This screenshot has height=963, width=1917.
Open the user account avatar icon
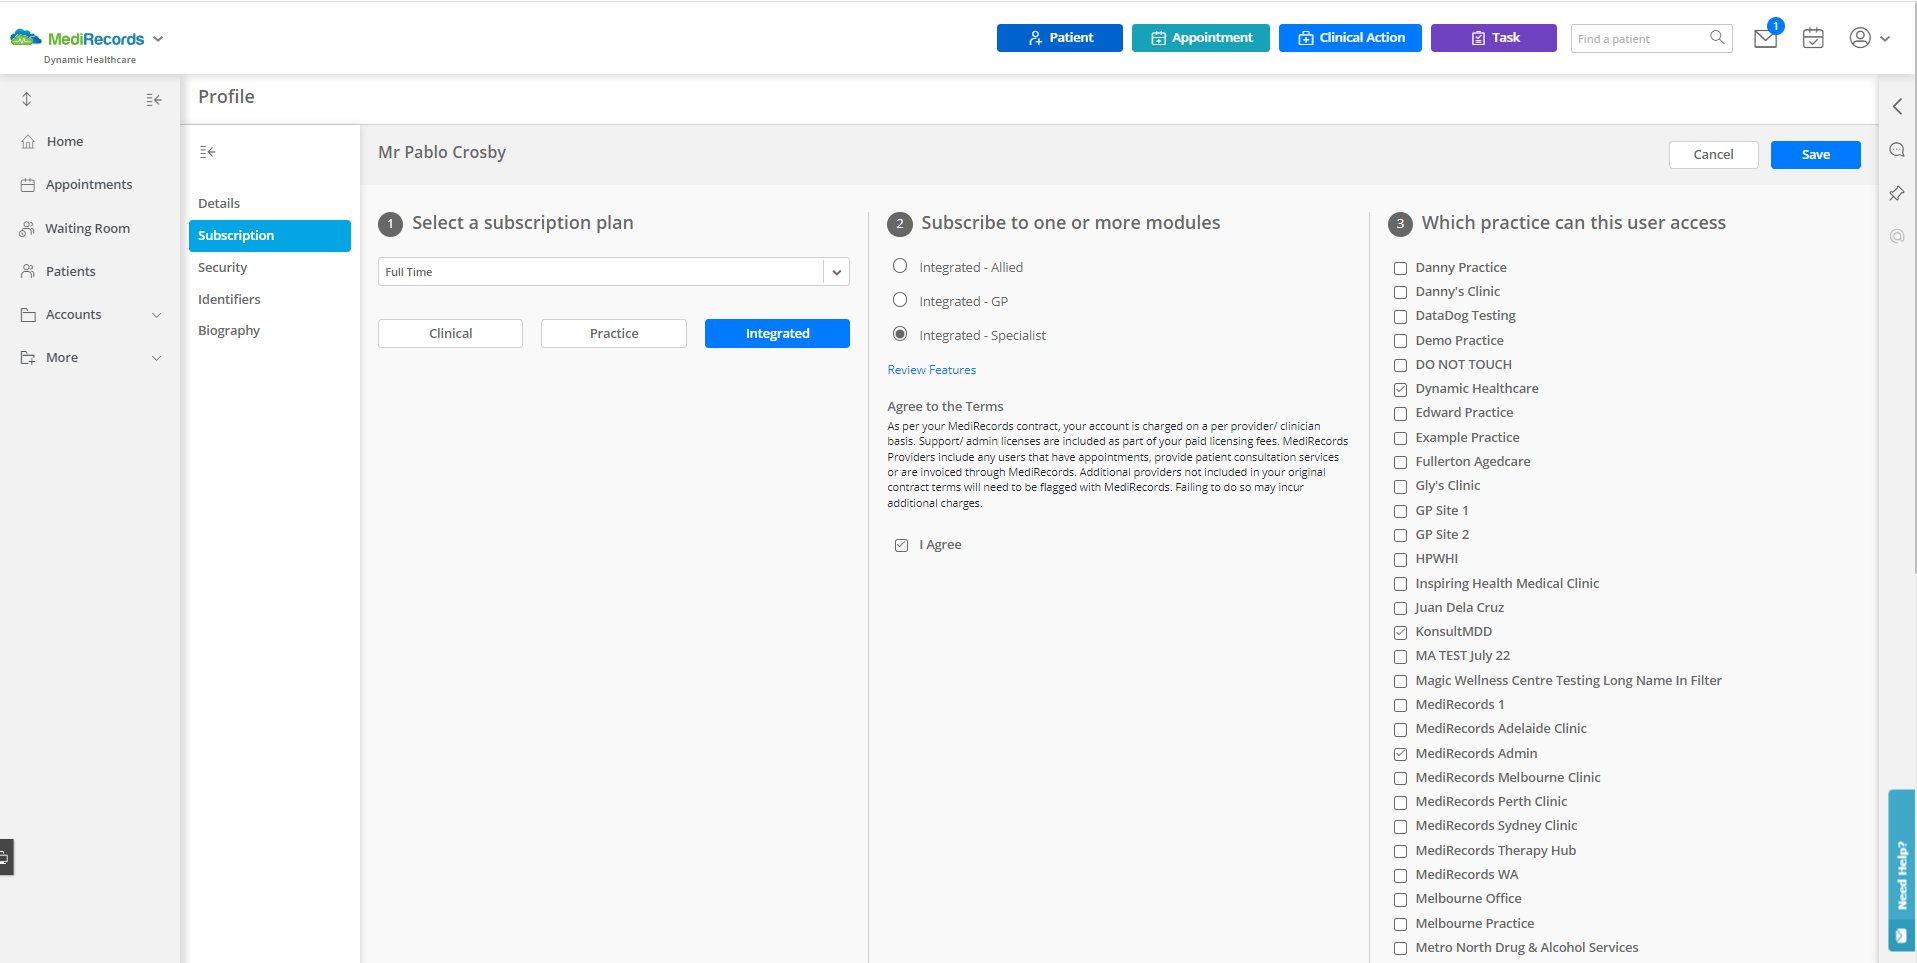(x=1860, y=38)
